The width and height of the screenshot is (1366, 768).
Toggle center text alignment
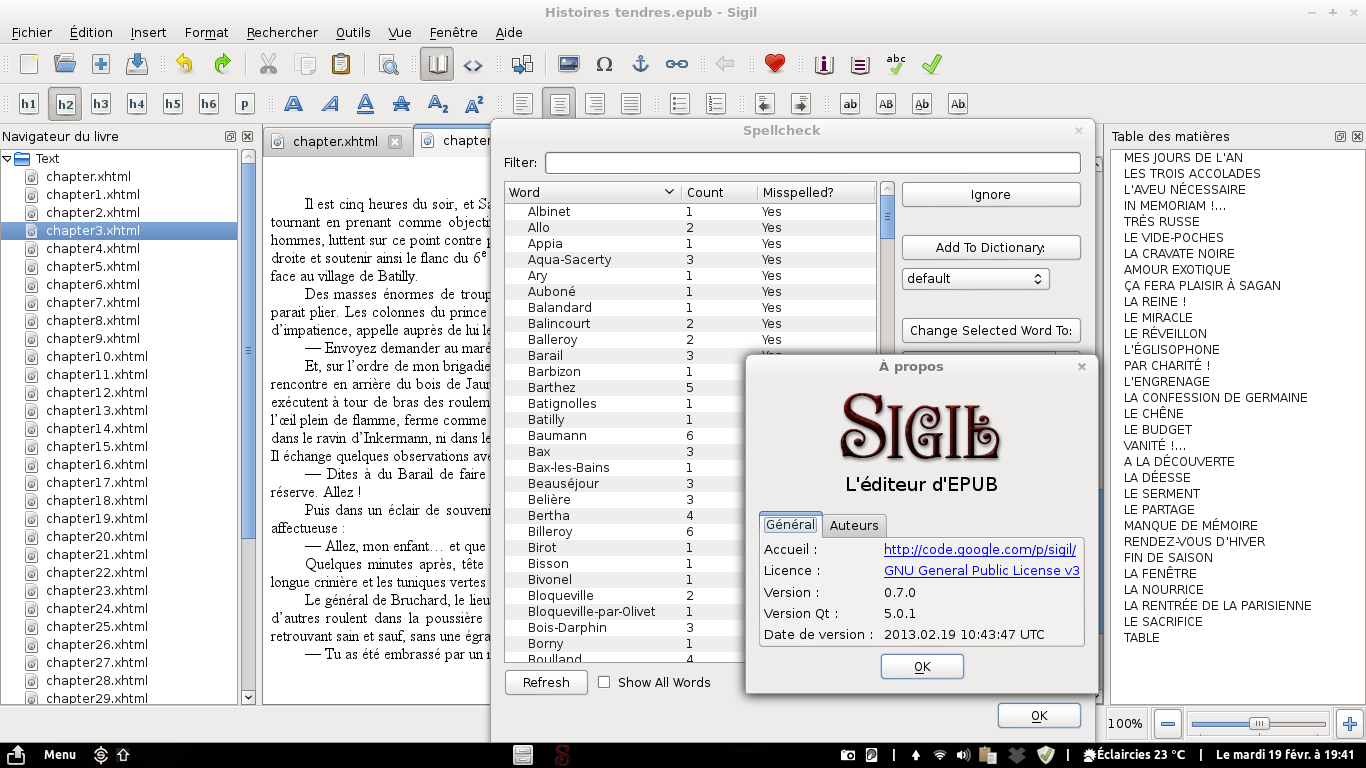(x=559, y=104)
